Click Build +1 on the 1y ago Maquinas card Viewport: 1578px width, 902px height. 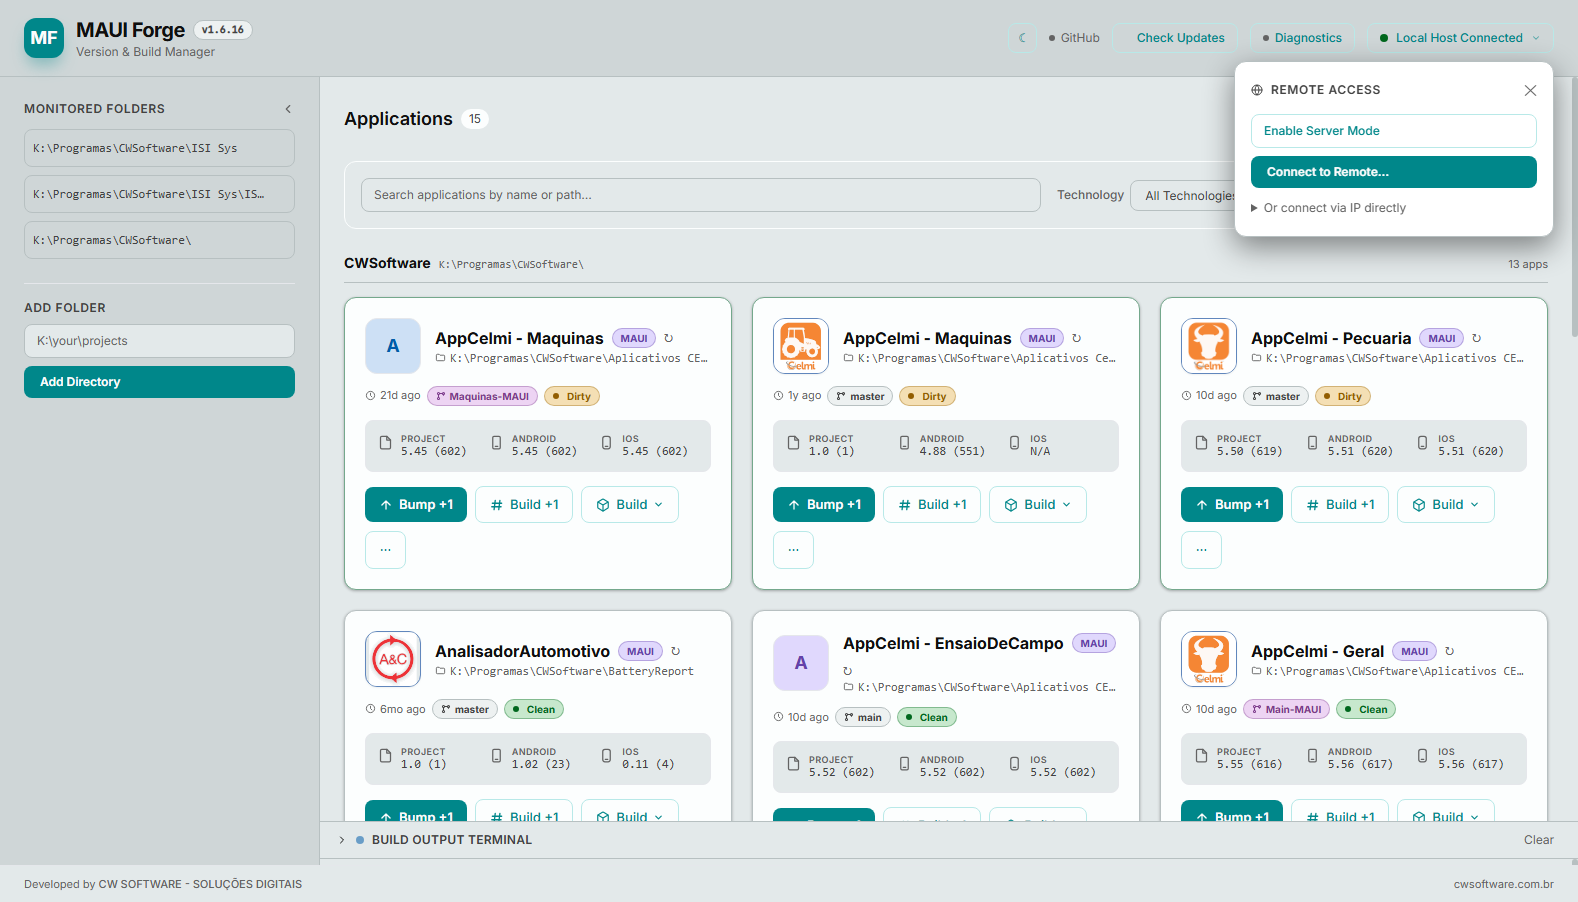coord(932,505)
